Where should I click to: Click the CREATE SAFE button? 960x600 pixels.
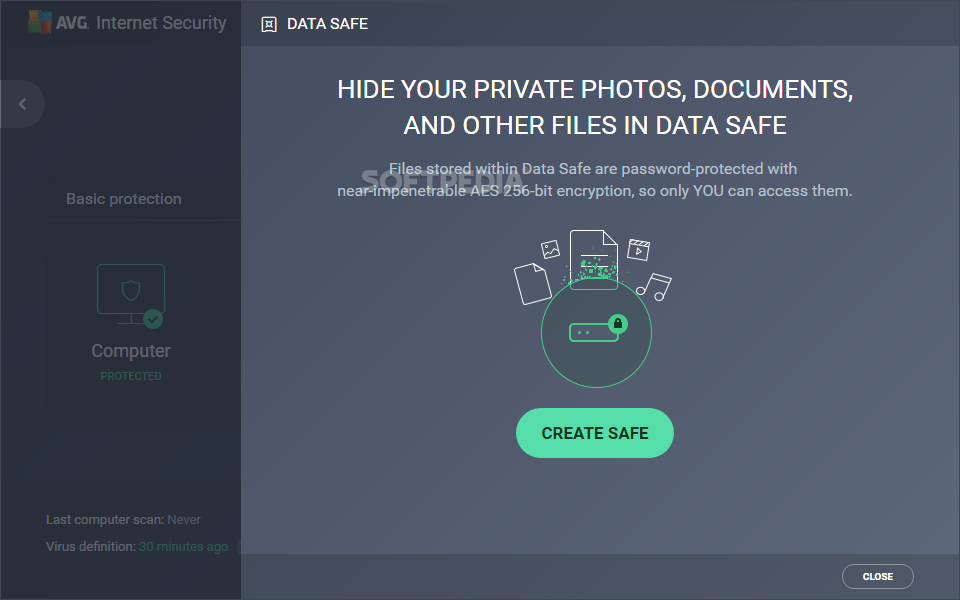pyautogui.click(x=594, y=433)
